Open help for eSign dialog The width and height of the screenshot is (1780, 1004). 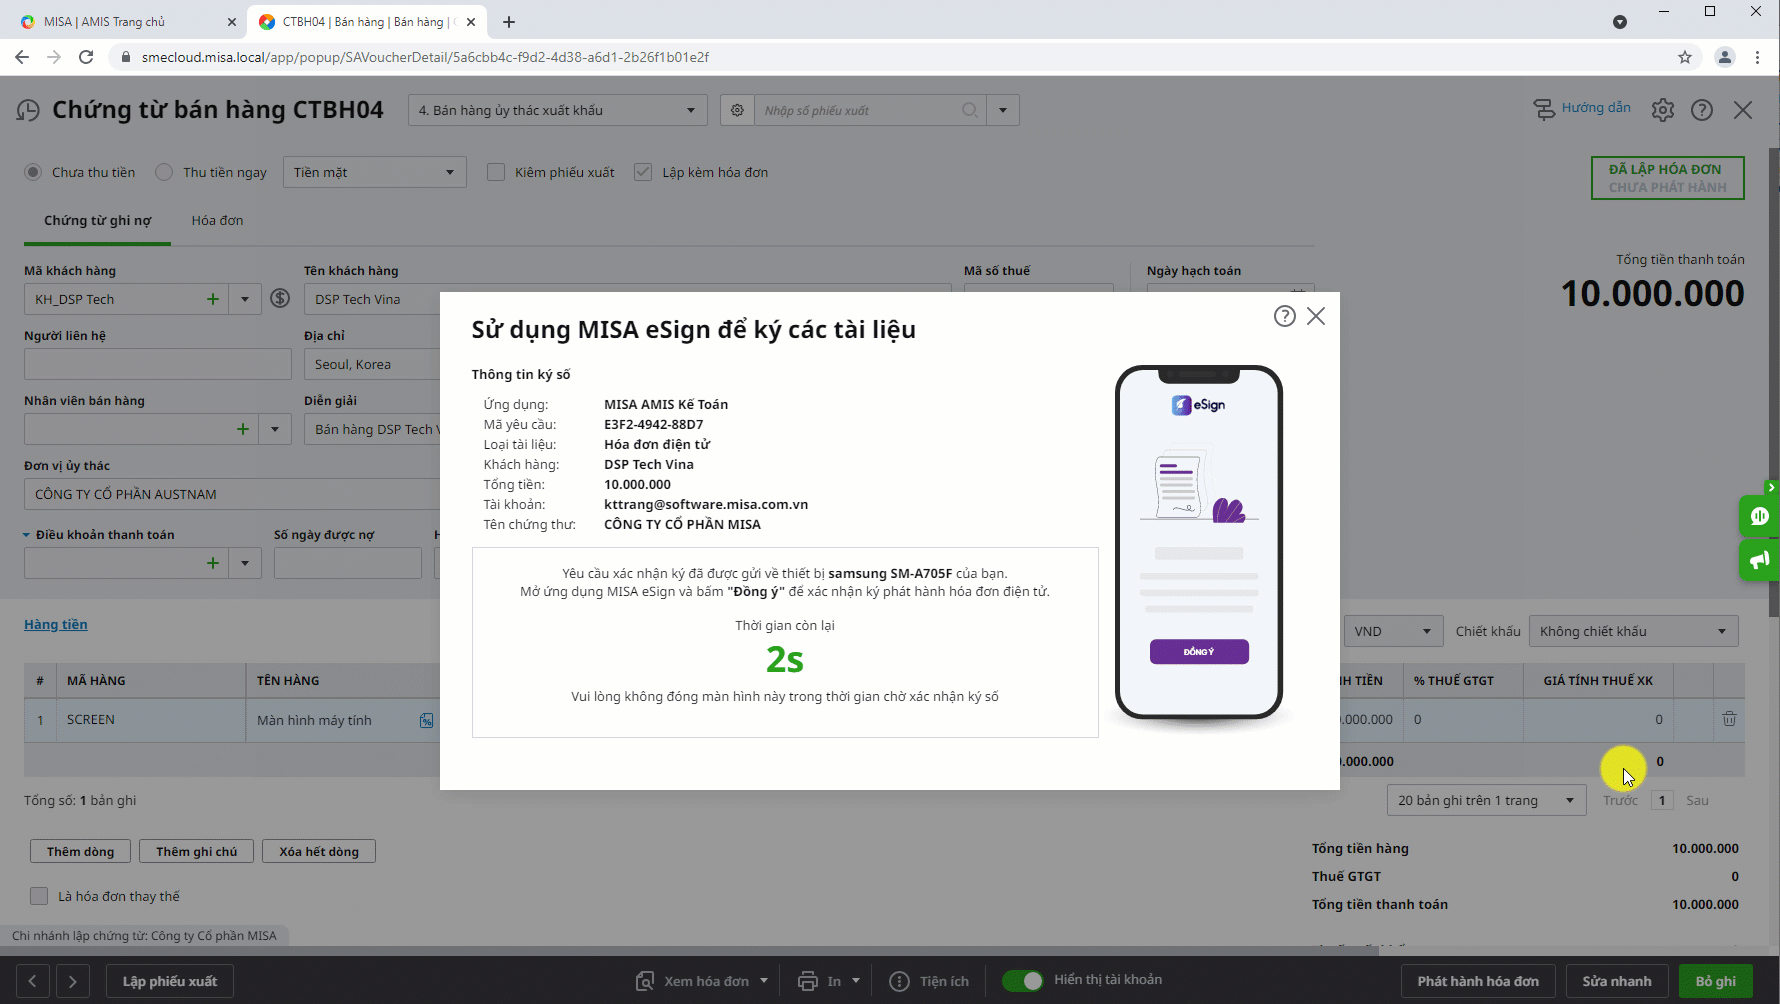click(x=1284, y=316)
